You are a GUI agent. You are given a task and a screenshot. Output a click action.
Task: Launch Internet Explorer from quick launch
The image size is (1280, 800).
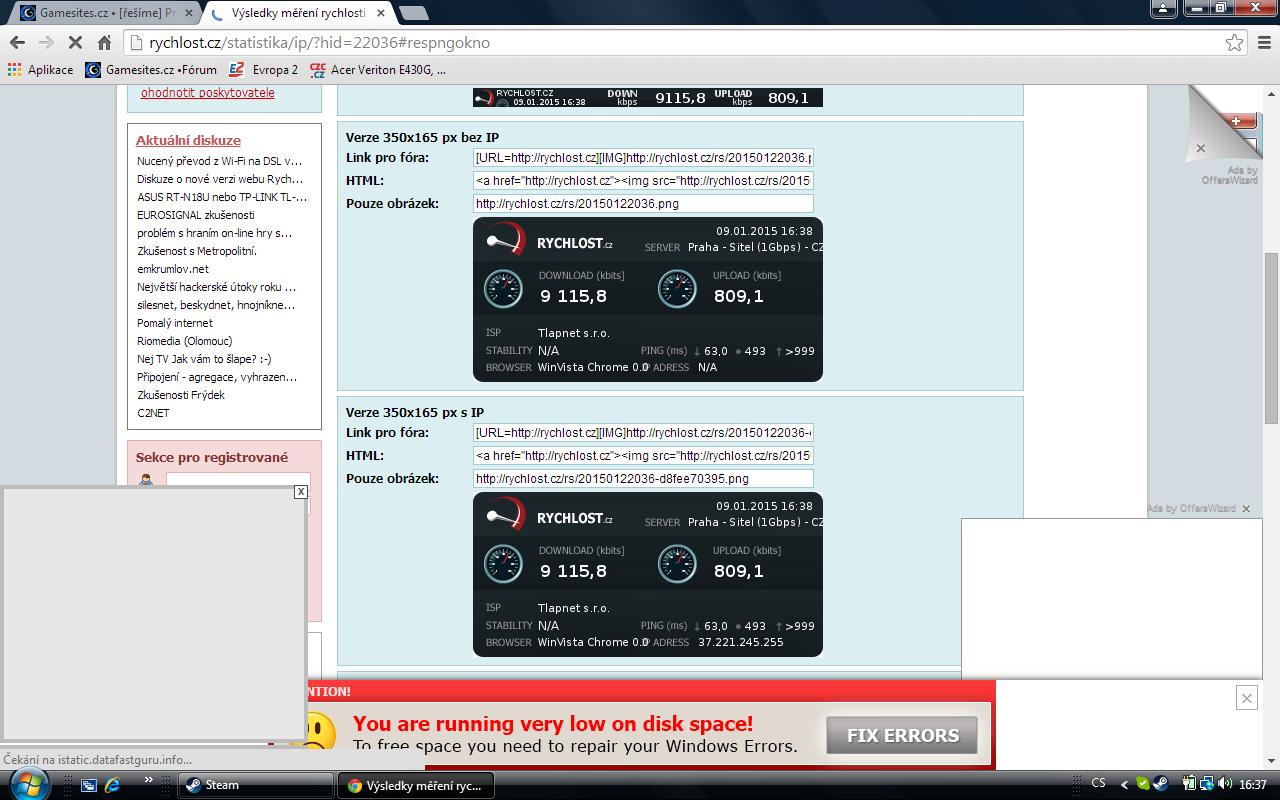pyautogui.click(x=113, y=785)
